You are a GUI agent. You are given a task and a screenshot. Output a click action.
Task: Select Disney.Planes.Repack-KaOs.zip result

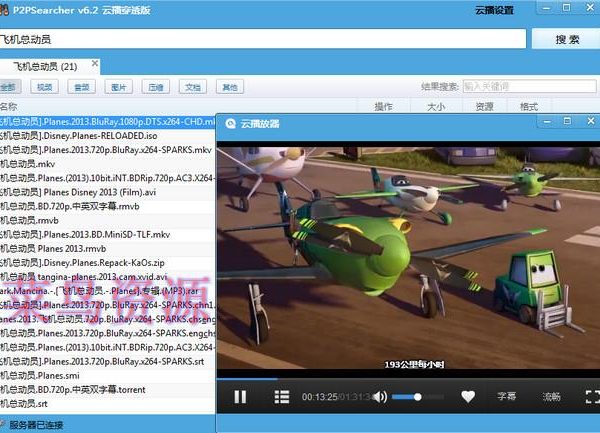click(x=108, y=263)
